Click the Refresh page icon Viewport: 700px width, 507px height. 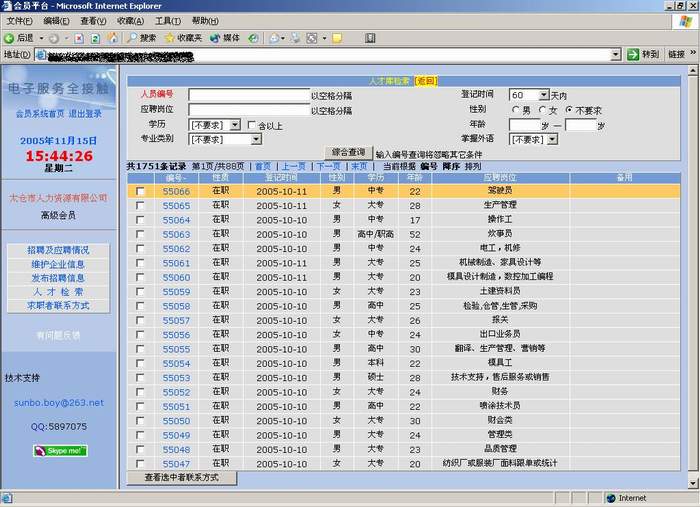(x=97, y=38)
